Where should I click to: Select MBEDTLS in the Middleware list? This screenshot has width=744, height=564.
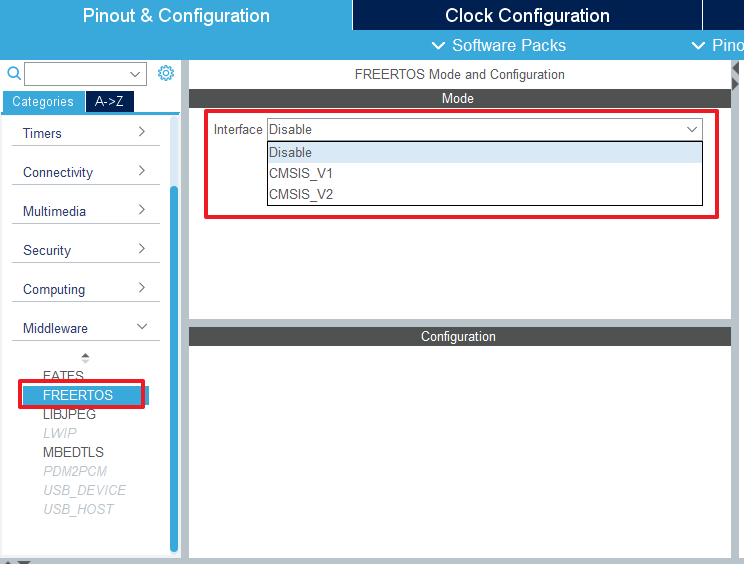(x=73, y=452)
